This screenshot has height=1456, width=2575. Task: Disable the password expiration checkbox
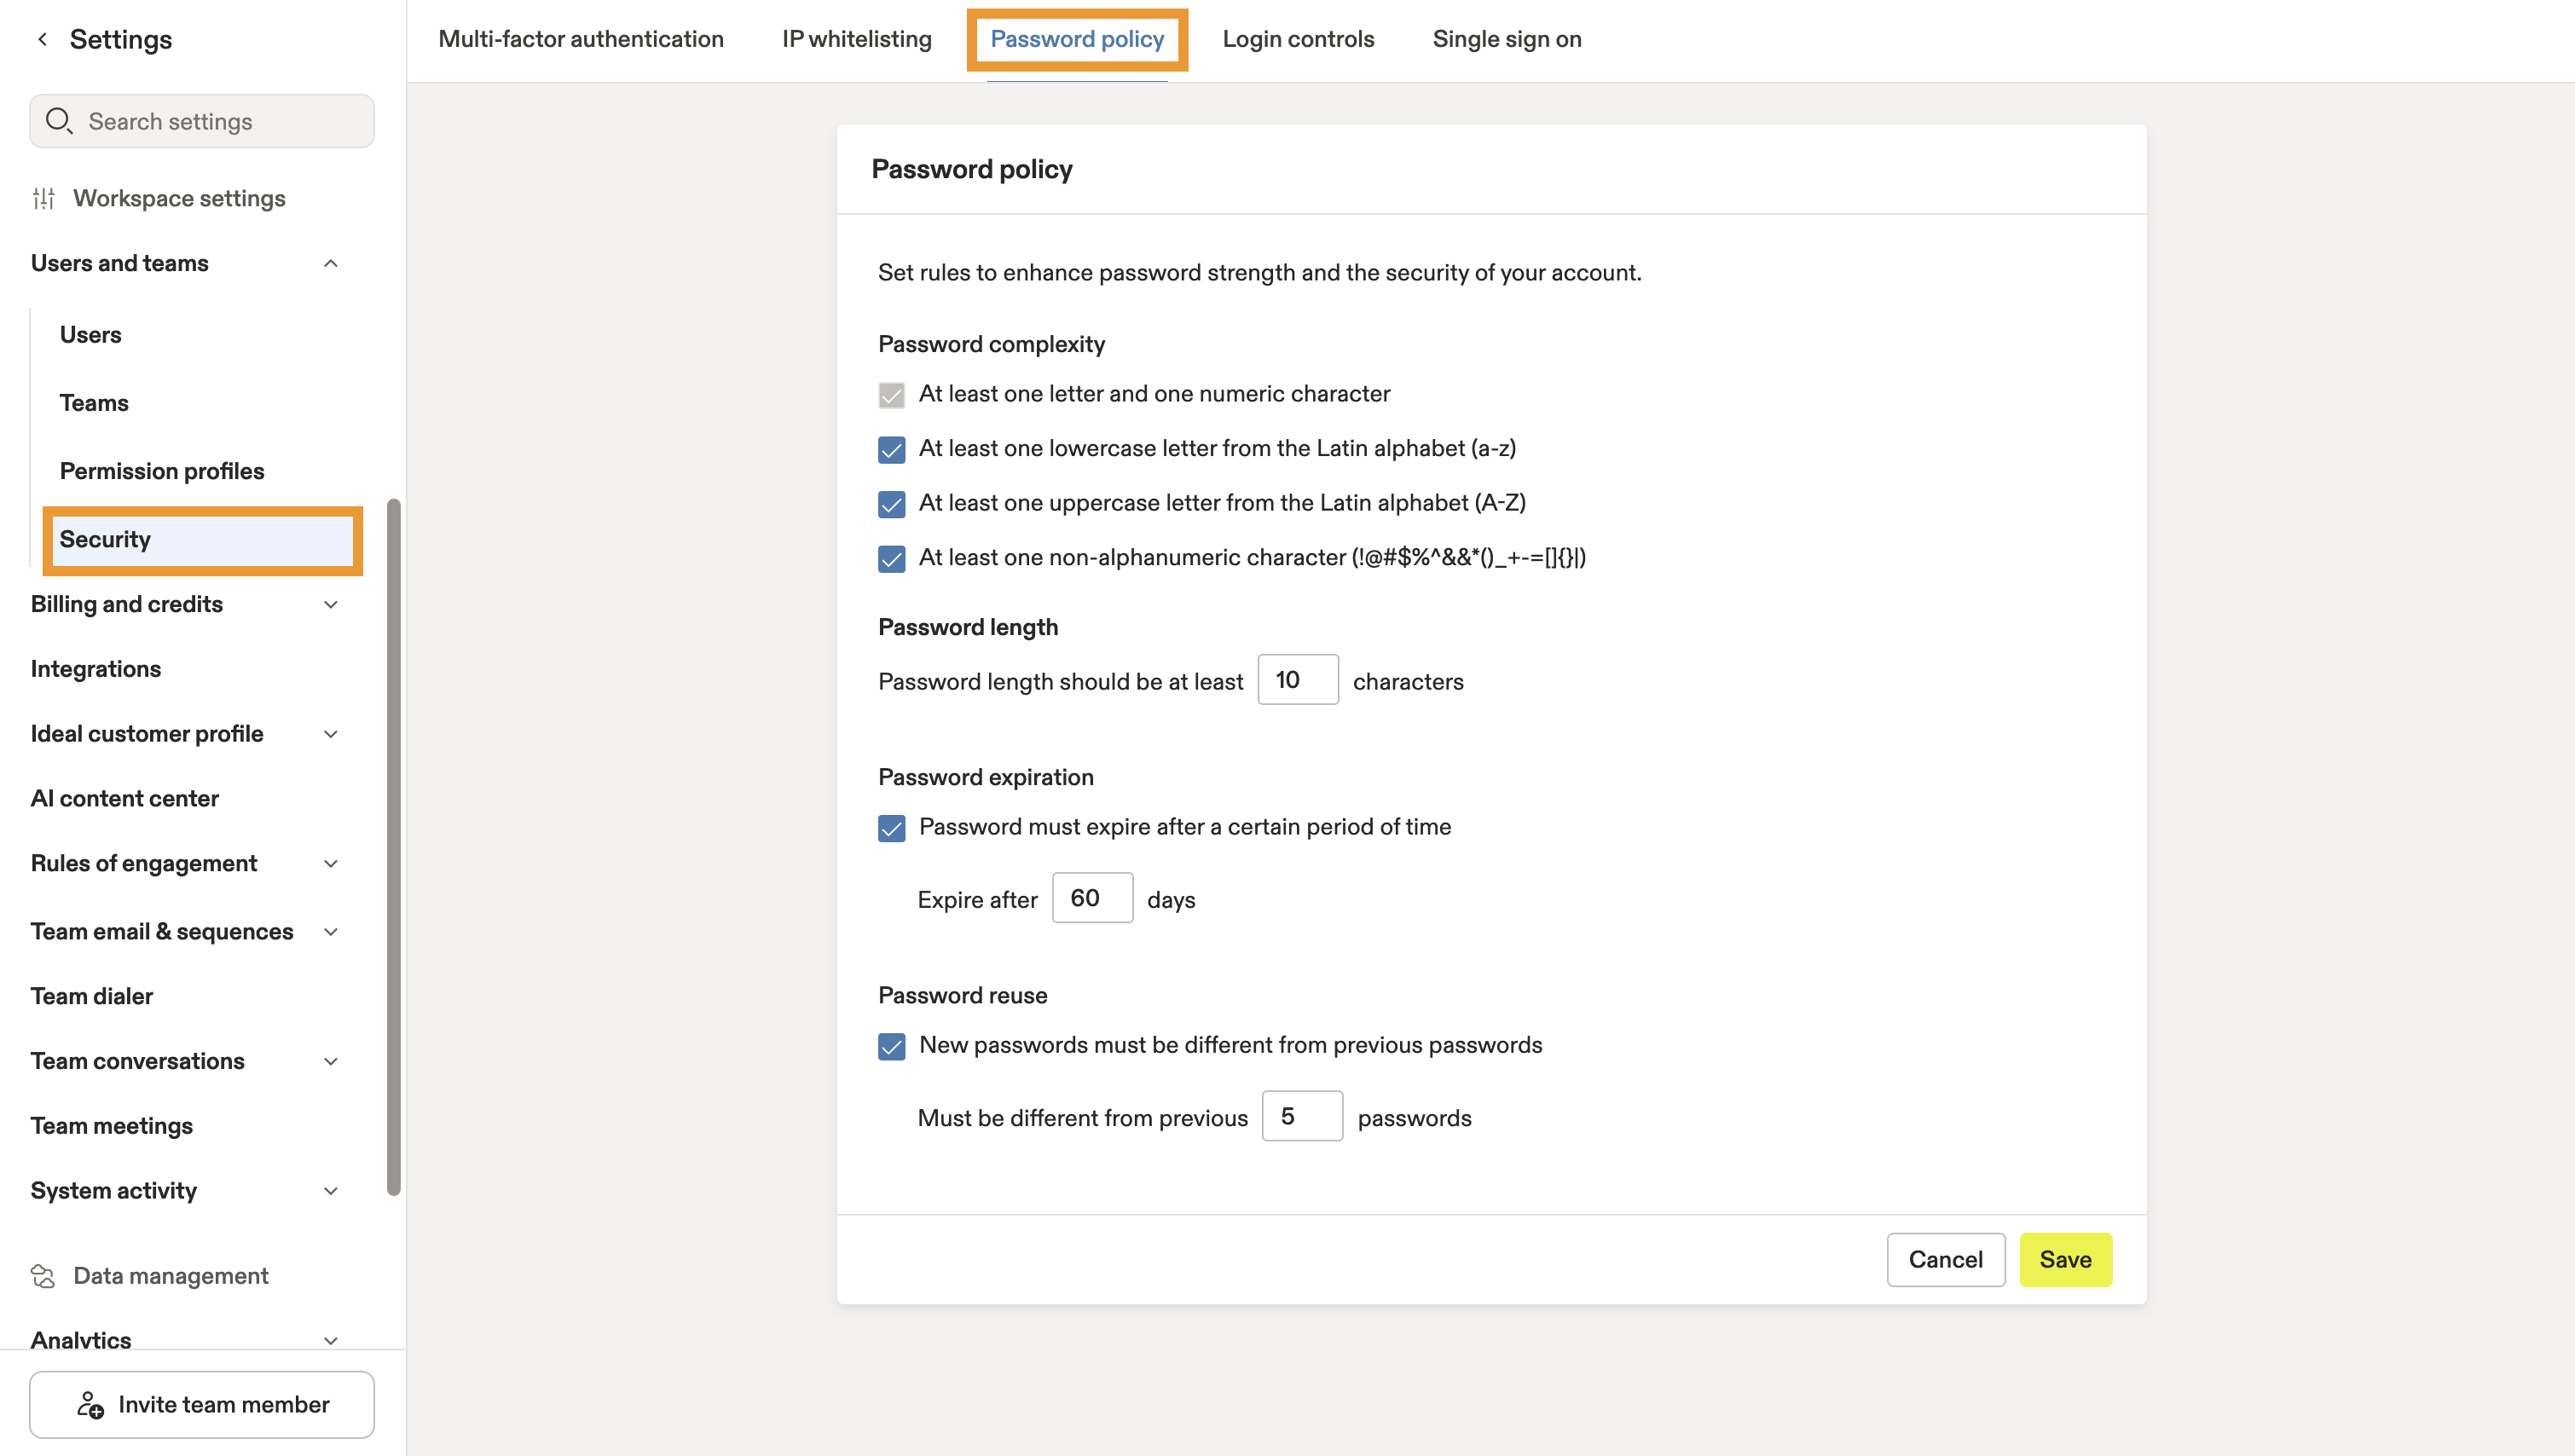point(891,828)
